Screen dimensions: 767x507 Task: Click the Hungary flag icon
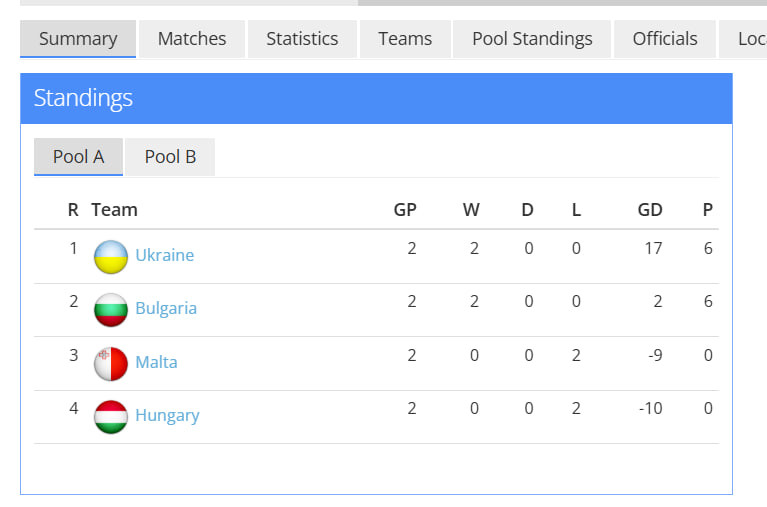pos(111,416)
